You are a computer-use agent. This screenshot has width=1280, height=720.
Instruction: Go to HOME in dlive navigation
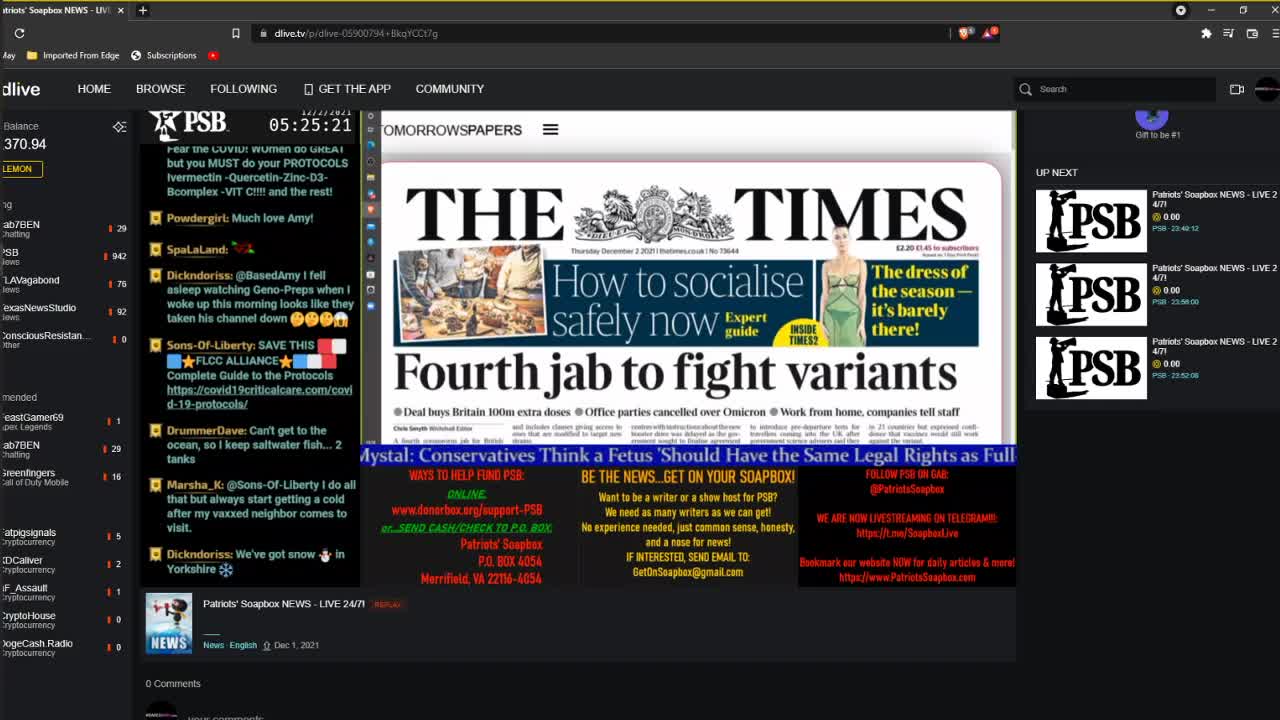[94, 89]
